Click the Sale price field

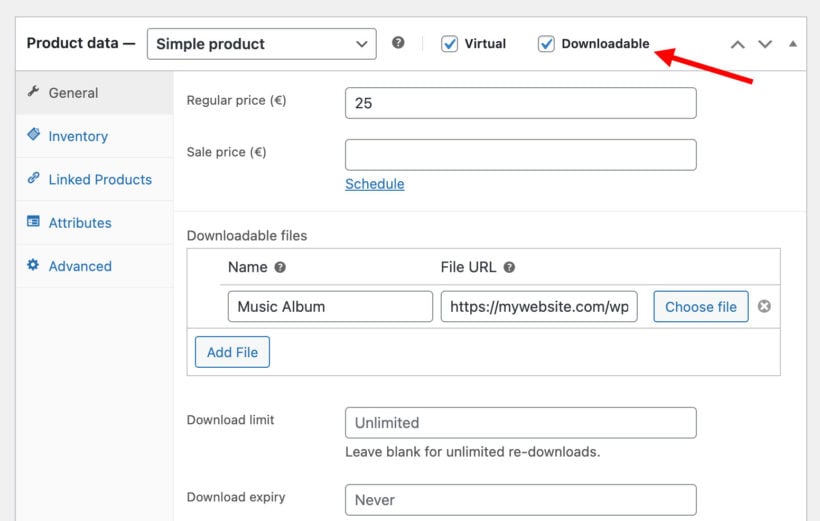pyautogui.click(x=521, y=155)
